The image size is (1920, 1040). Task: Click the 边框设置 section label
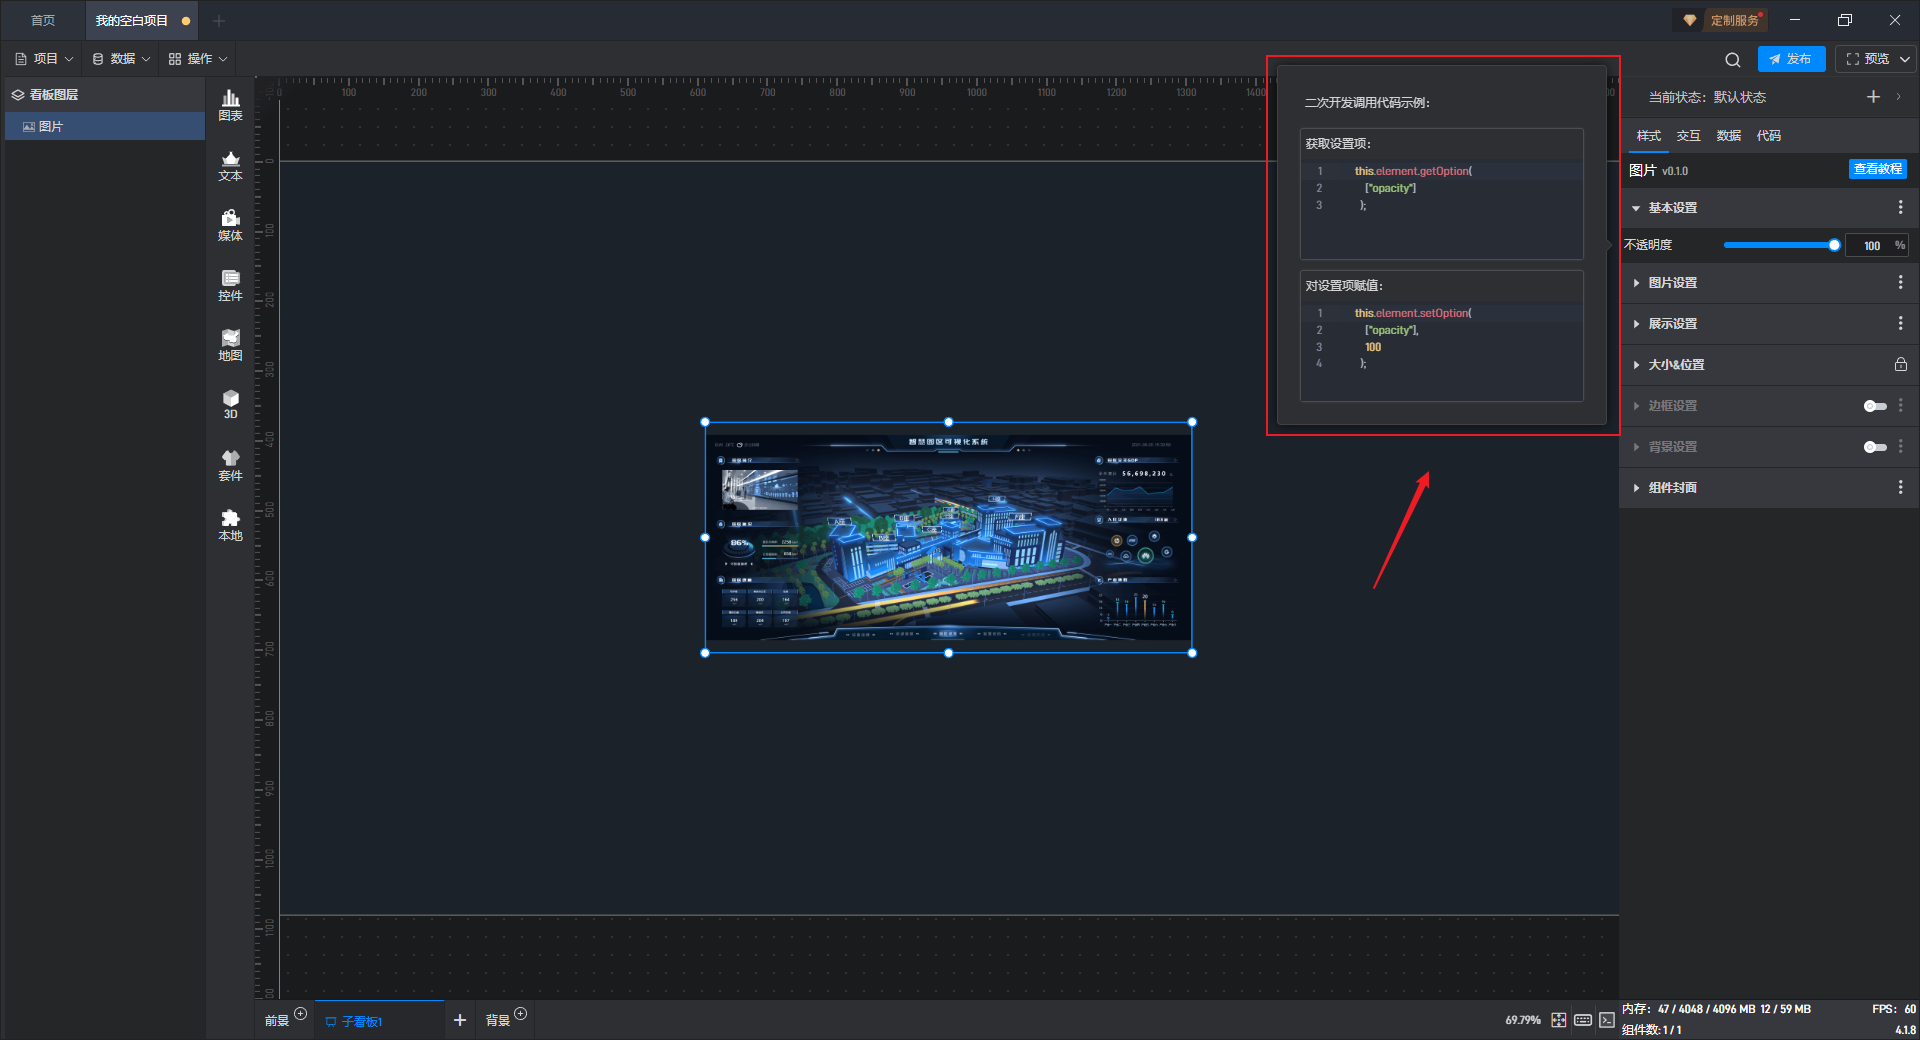point(1672,406)
